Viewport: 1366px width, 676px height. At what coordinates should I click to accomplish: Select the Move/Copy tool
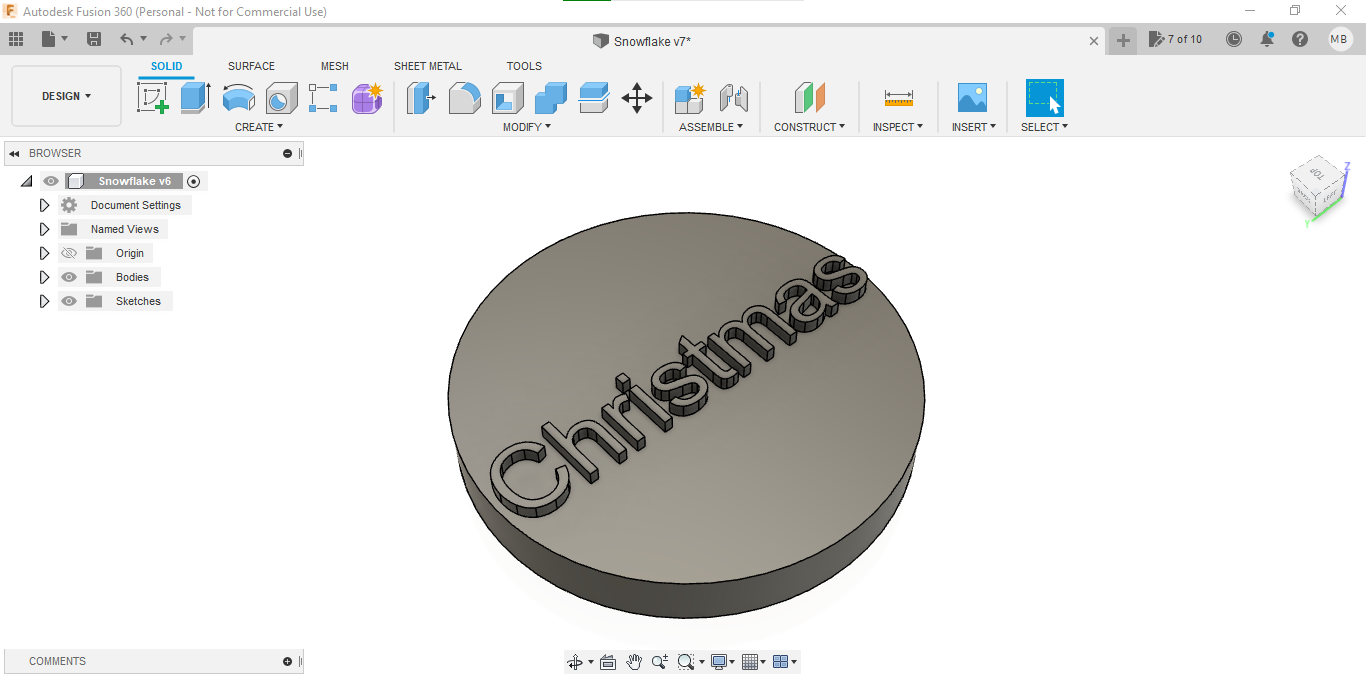click(637, 98)
